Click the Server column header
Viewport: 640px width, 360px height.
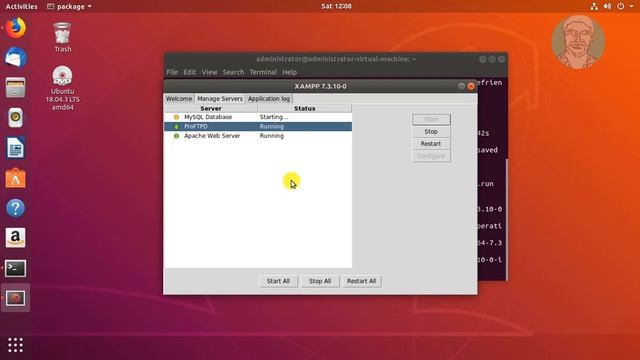(x=211, y=109)
